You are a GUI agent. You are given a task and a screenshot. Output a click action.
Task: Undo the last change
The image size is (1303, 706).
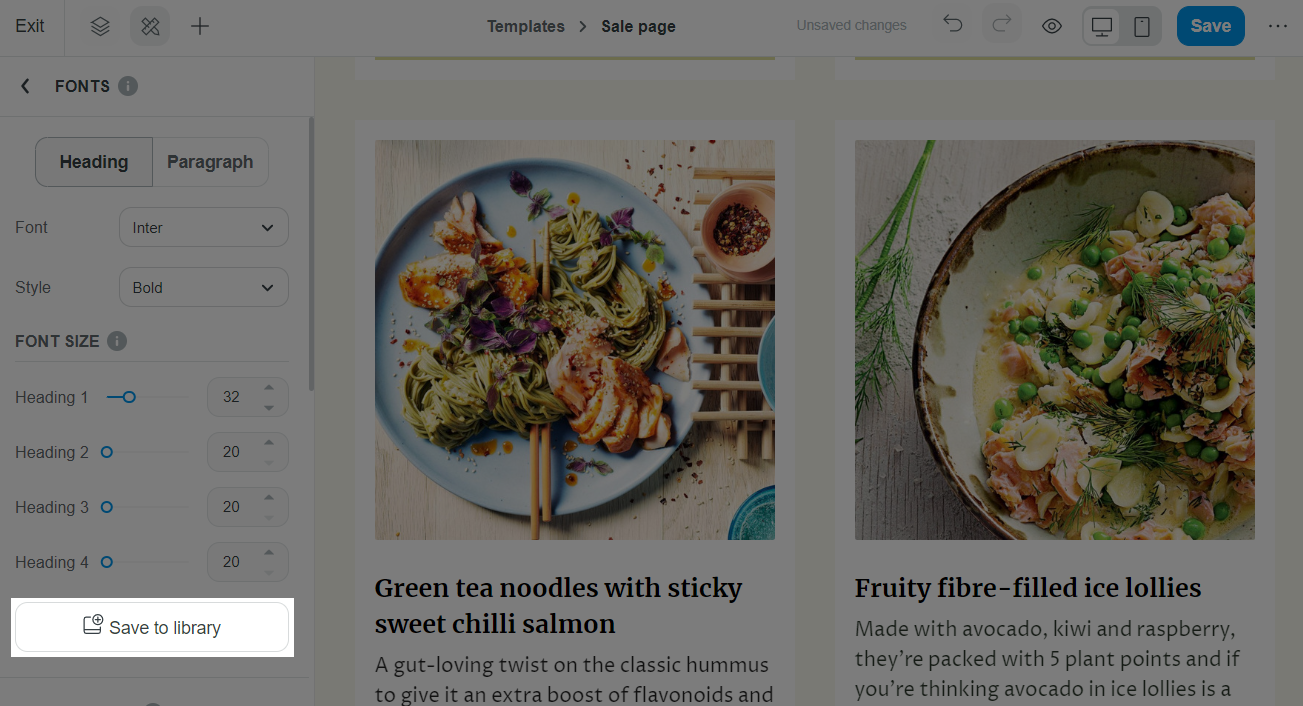[x=953, y=26]
